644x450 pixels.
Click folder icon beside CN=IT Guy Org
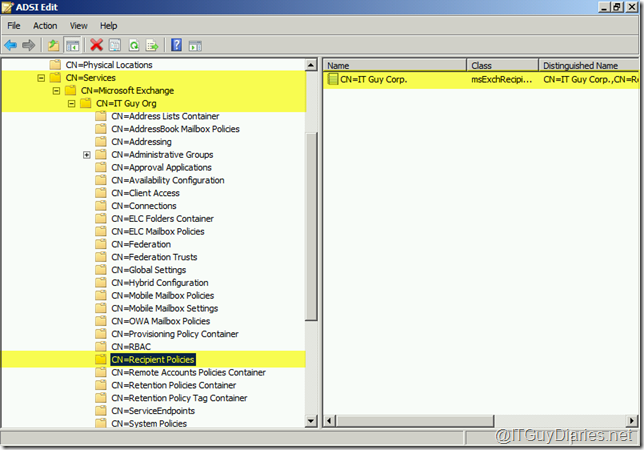pos(85,103)
